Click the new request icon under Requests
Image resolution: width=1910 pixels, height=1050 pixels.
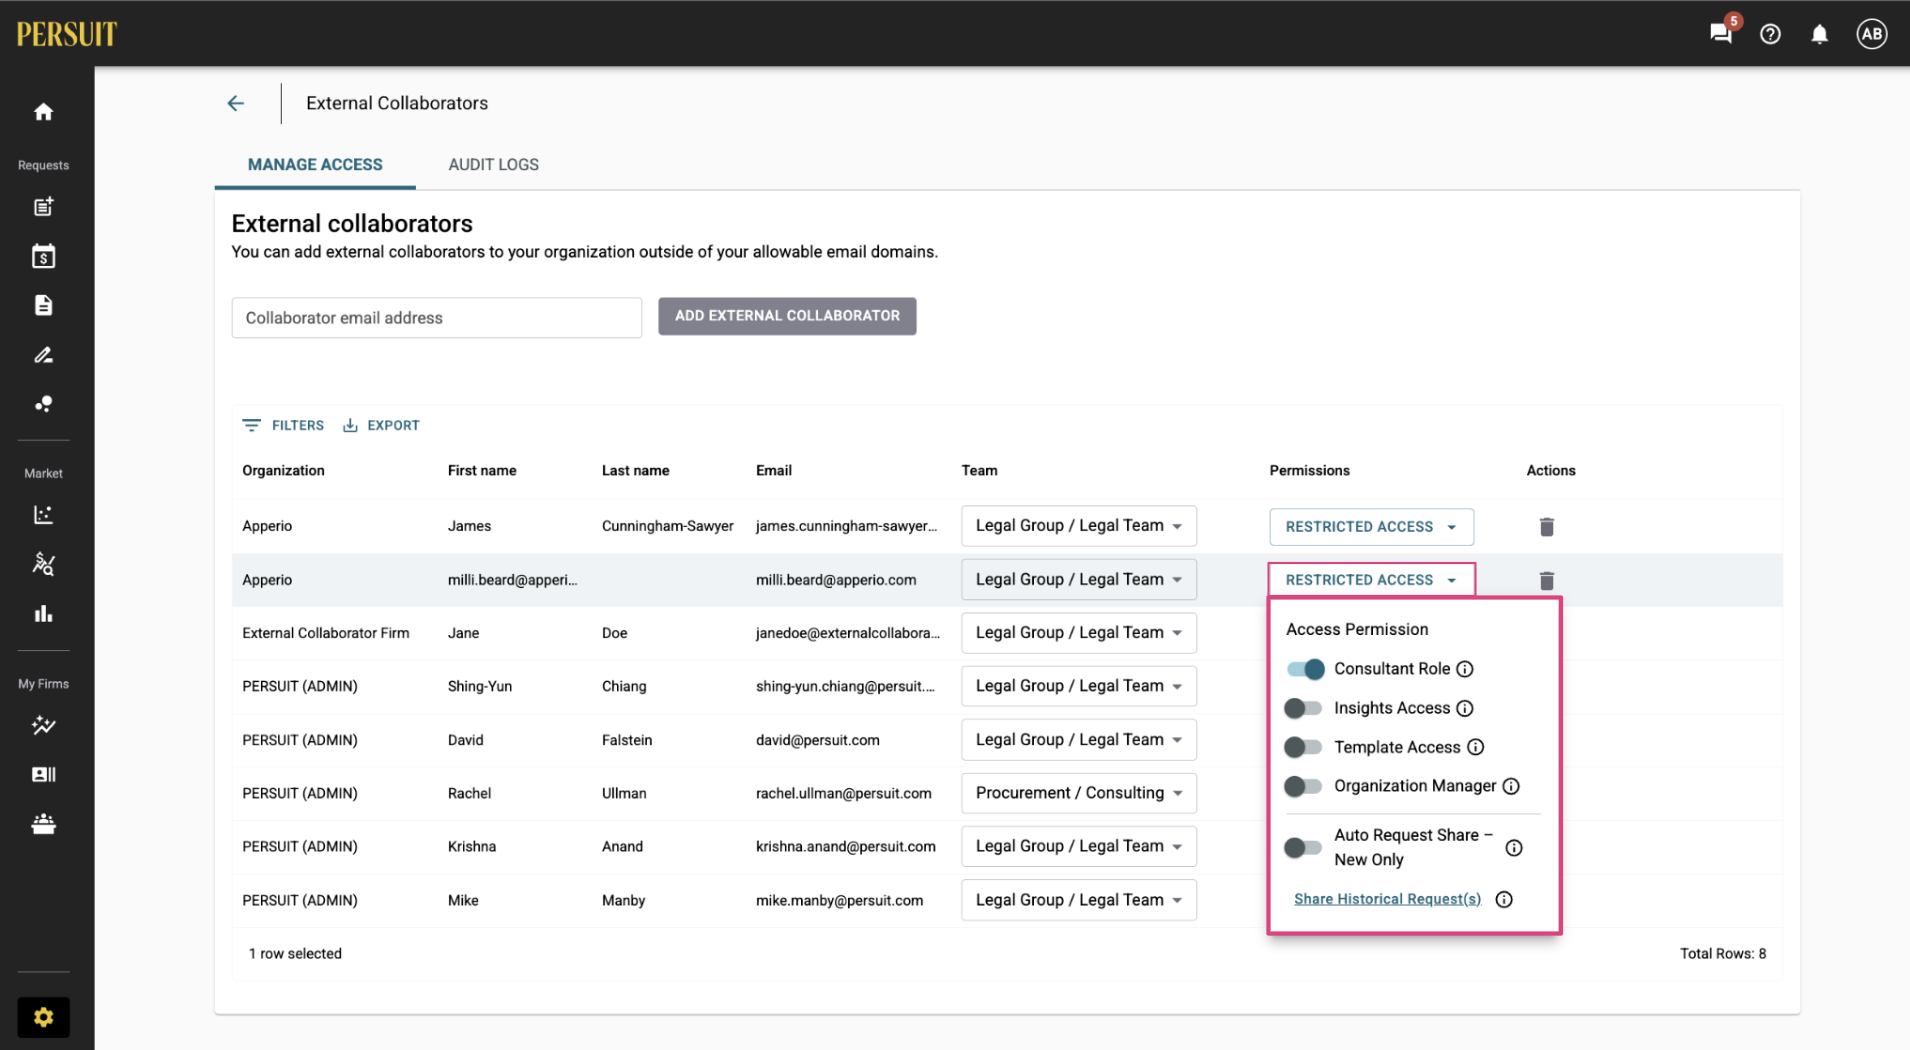pos(43,207)
